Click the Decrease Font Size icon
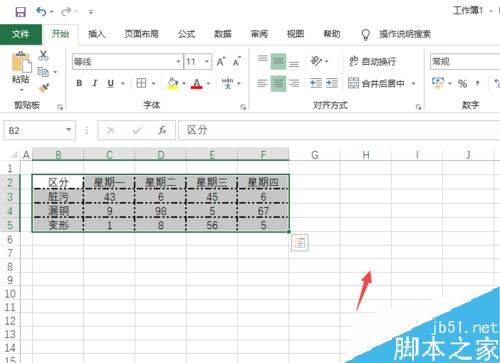 [x=237, y=62]
